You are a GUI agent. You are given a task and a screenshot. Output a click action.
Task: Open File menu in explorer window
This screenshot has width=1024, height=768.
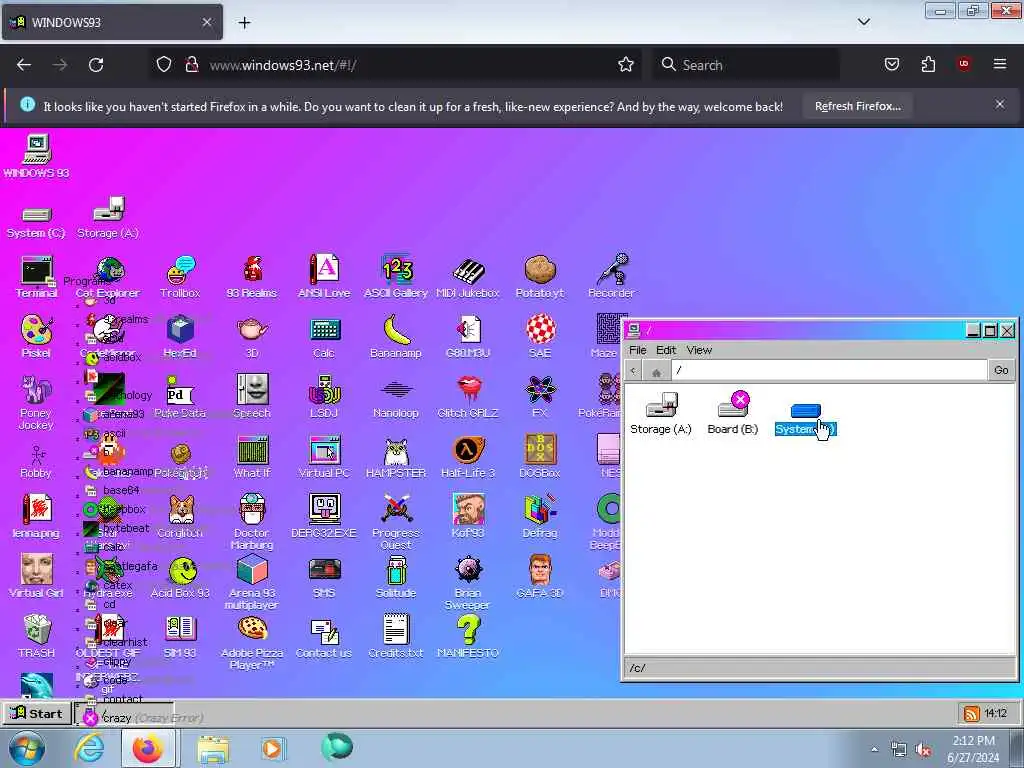click(637, 350)
